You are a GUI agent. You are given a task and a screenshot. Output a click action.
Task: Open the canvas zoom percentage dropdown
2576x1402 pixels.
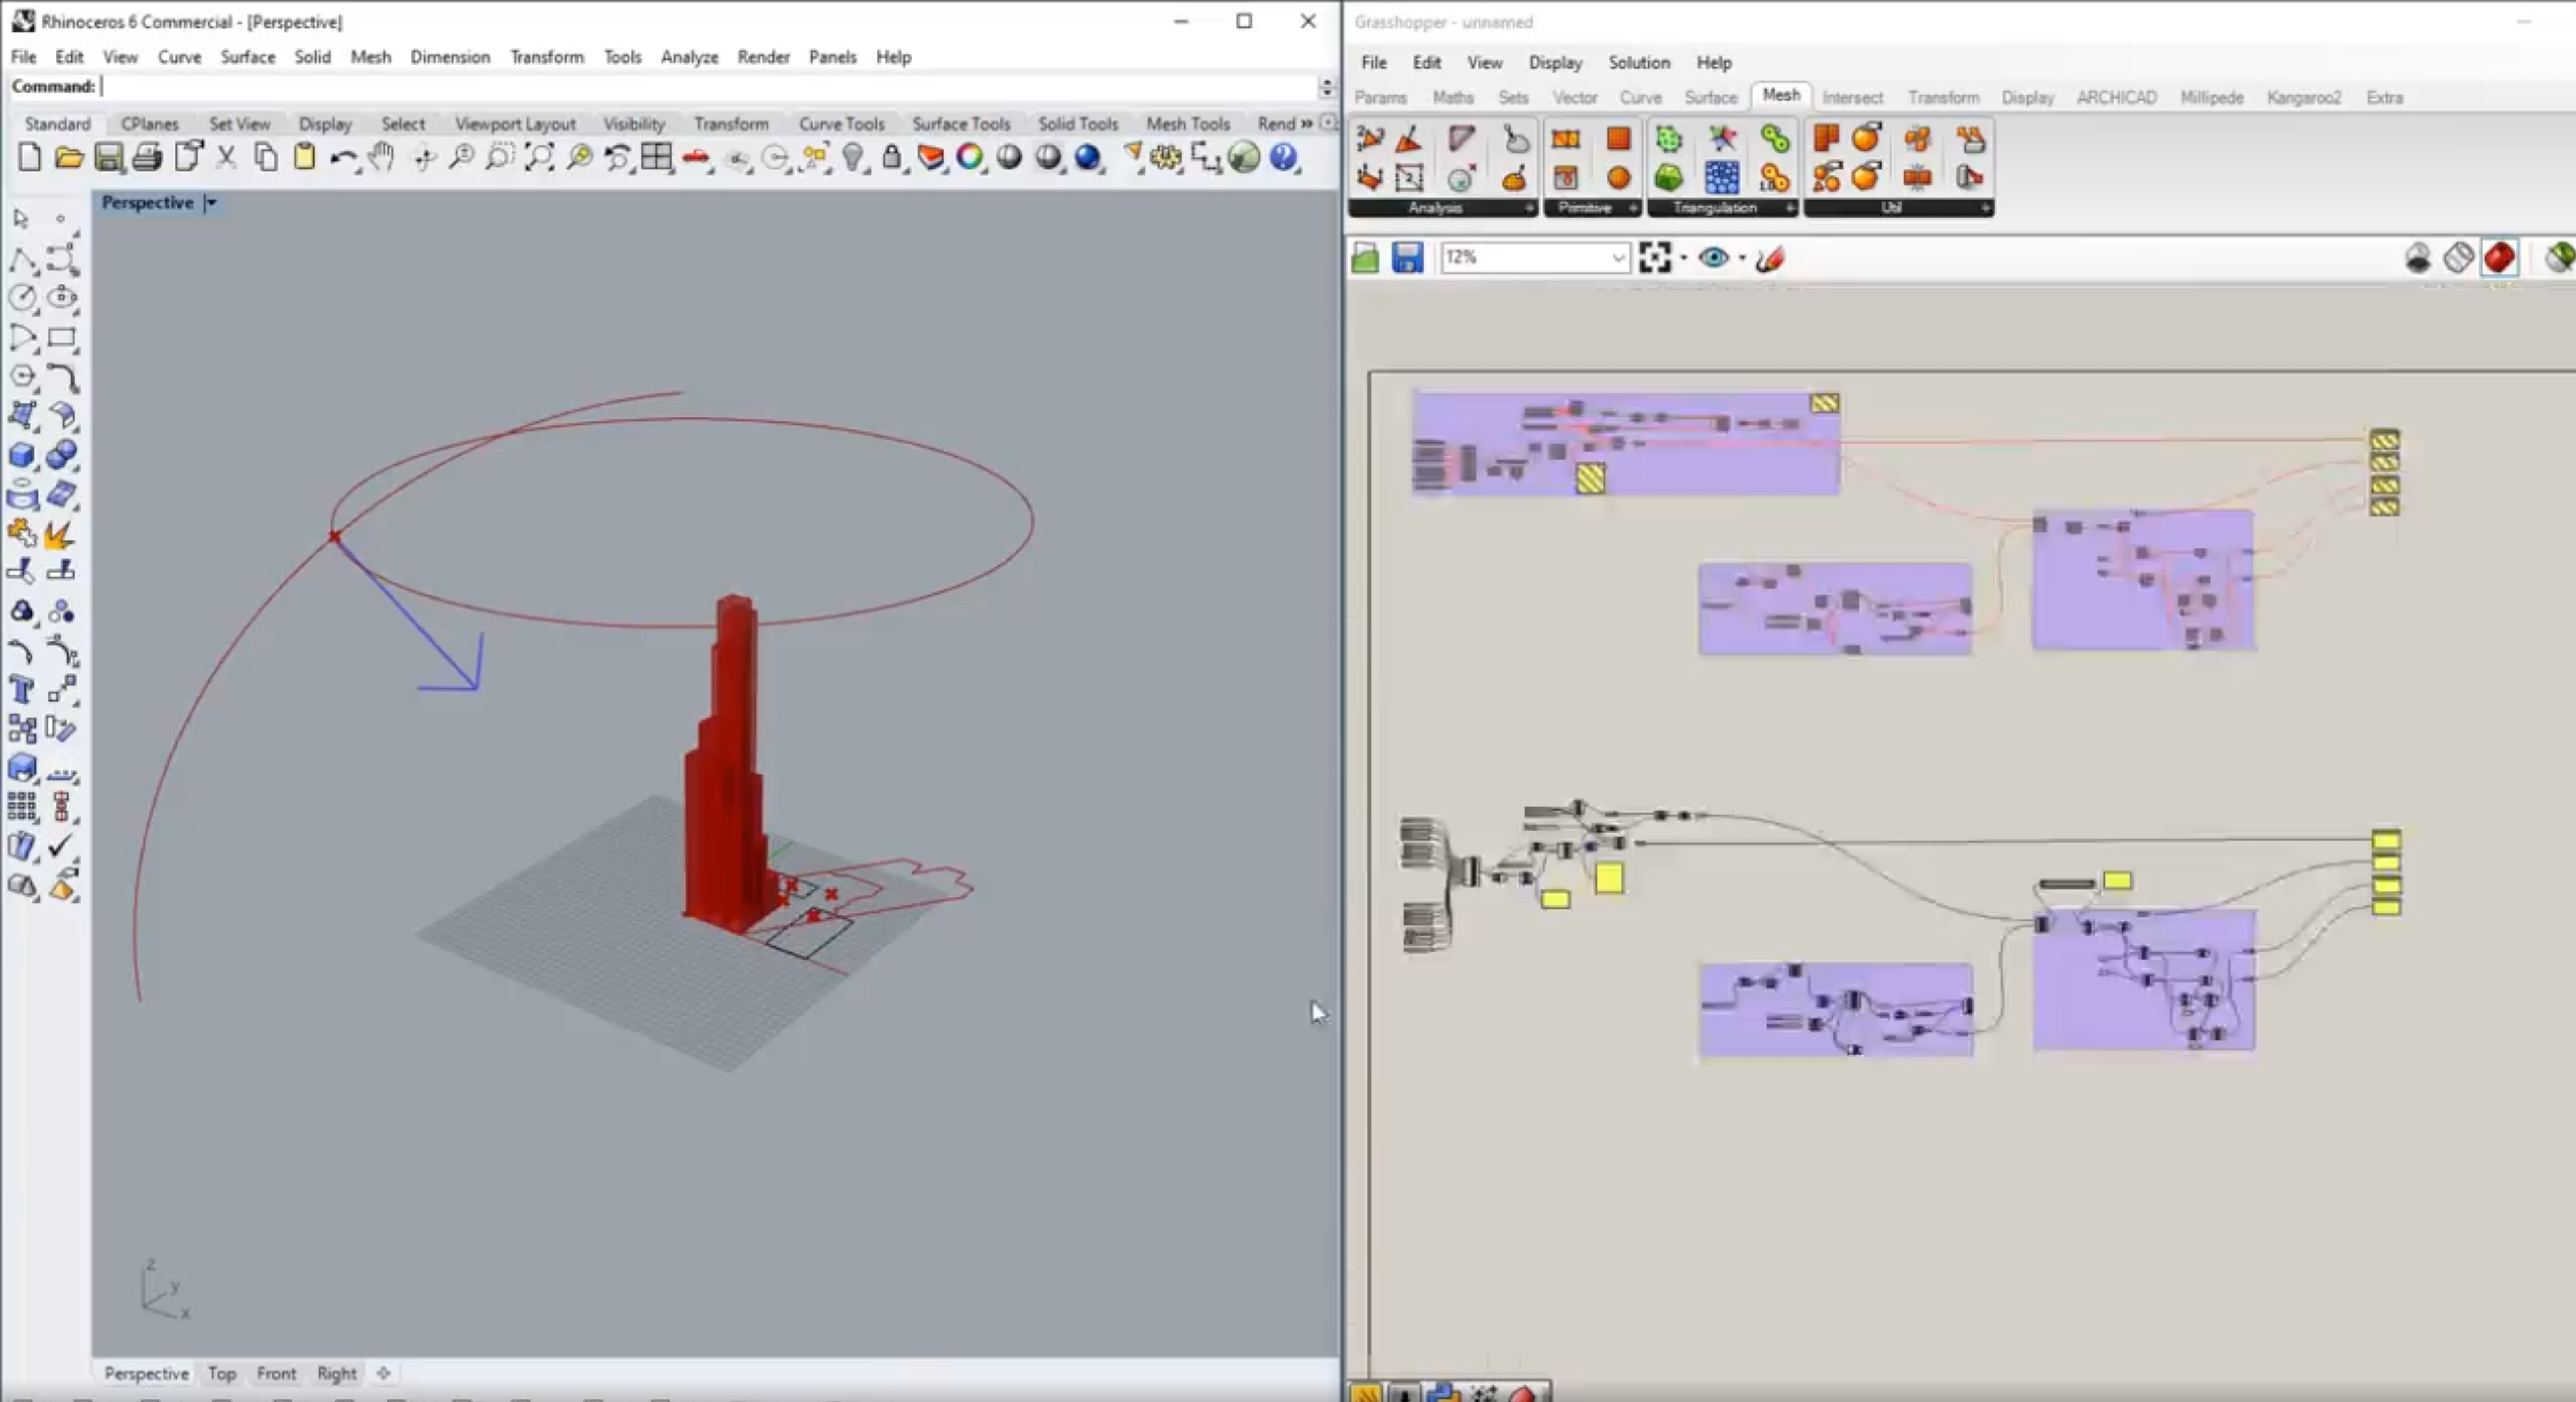click(1618, 258)
